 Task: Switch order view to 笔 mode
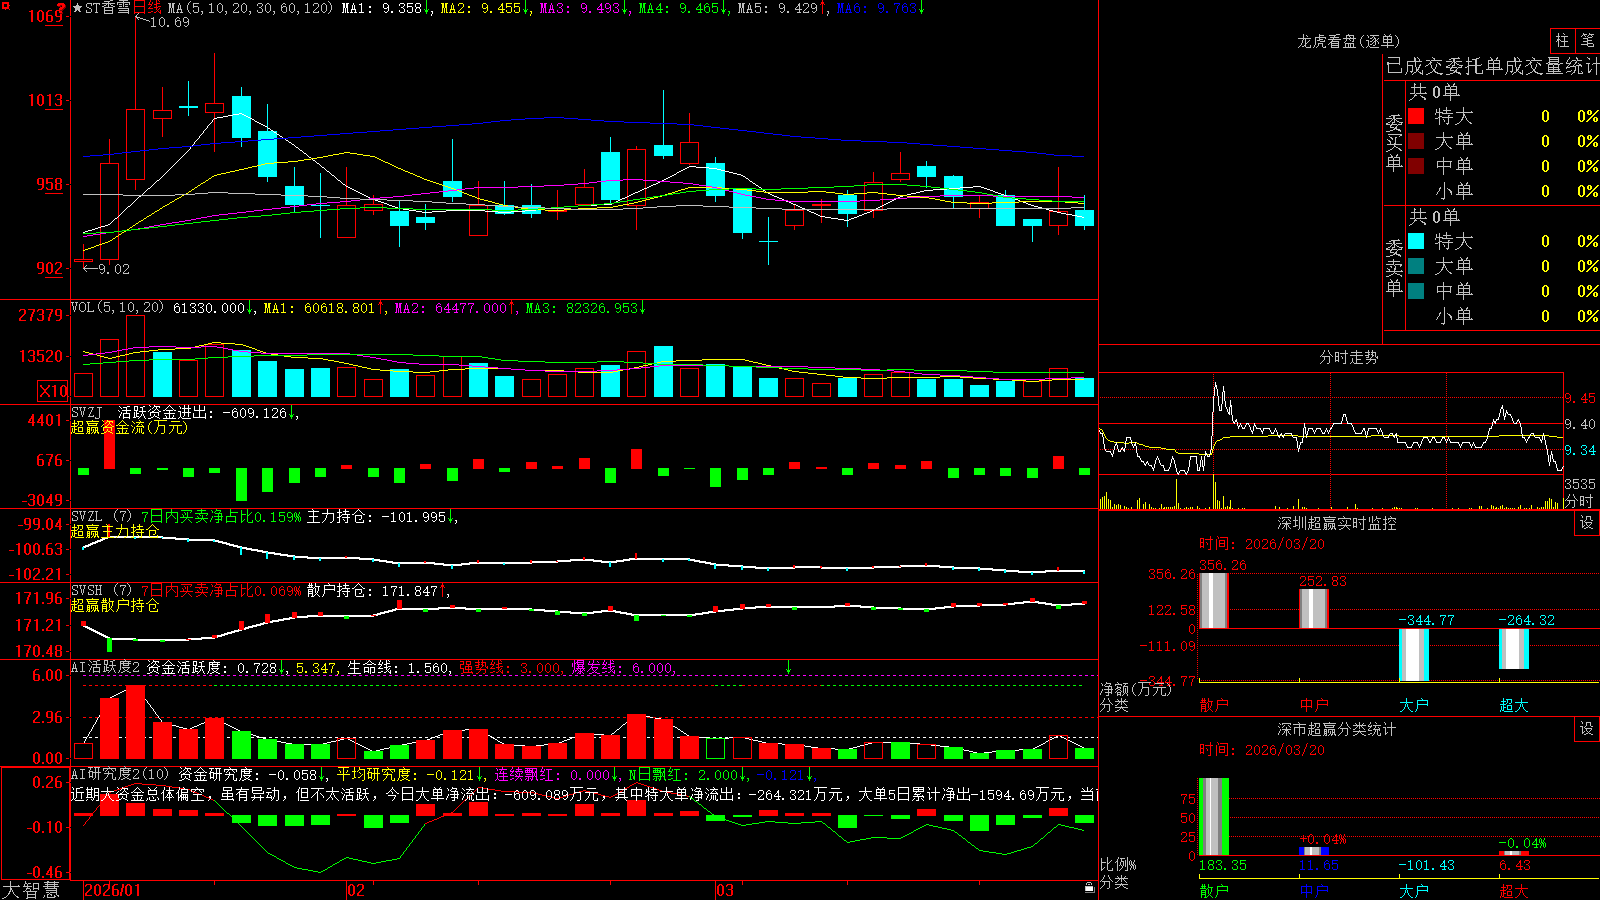point(1587,40)
